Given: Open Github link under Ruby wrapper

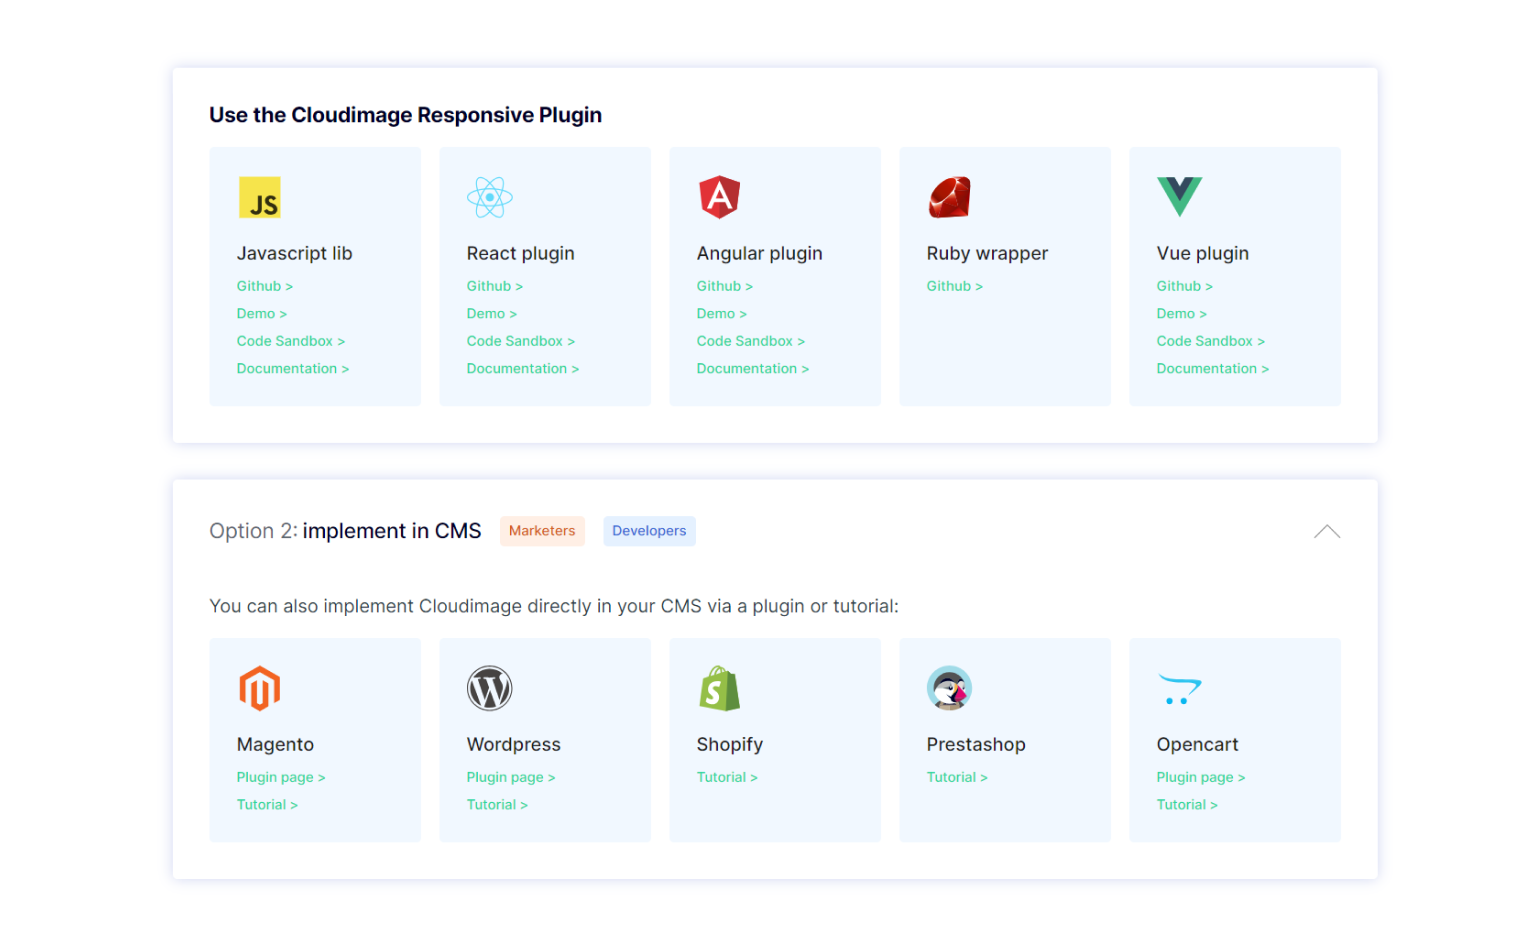Looking at the screenshot, I should tap(955, 286).
